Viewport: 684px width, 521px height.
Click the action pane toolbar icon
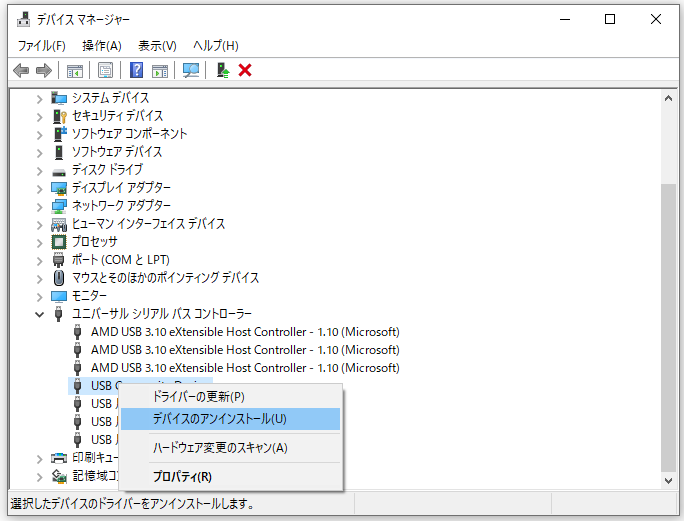(160, 70)
